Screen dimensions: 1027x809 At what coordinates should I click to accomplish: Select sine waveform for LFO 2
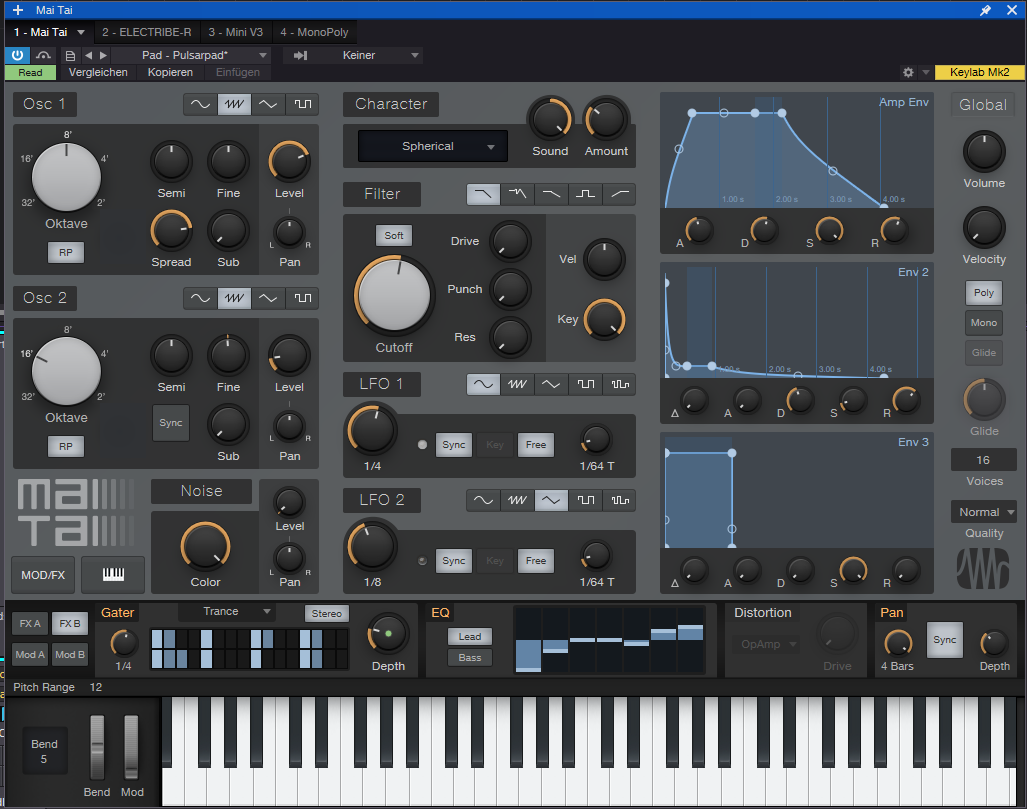(x=483, y=500)
